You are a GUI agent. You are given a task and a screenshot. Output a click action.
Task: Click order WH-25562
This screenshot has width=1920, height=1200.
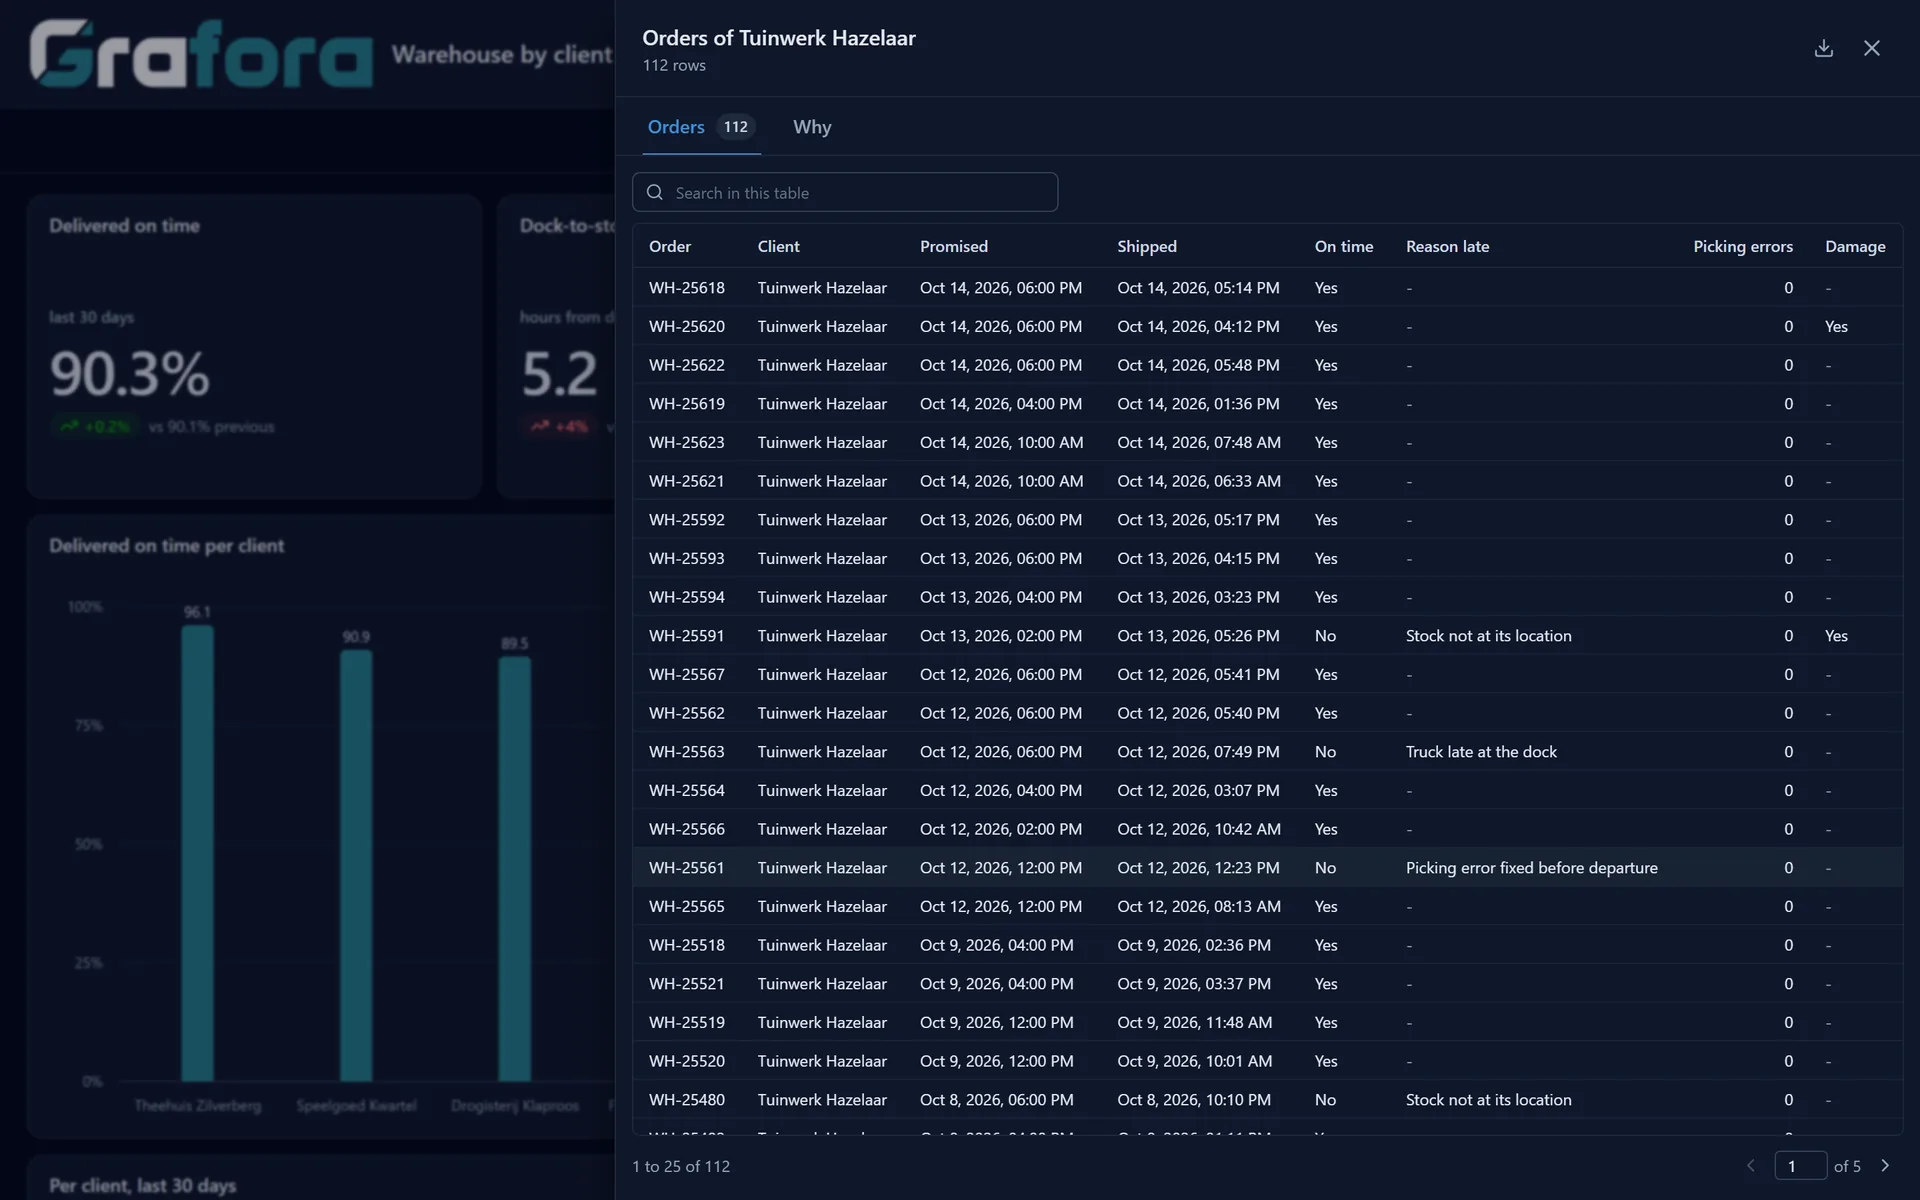pyautogui.click(x=686, y=713)
